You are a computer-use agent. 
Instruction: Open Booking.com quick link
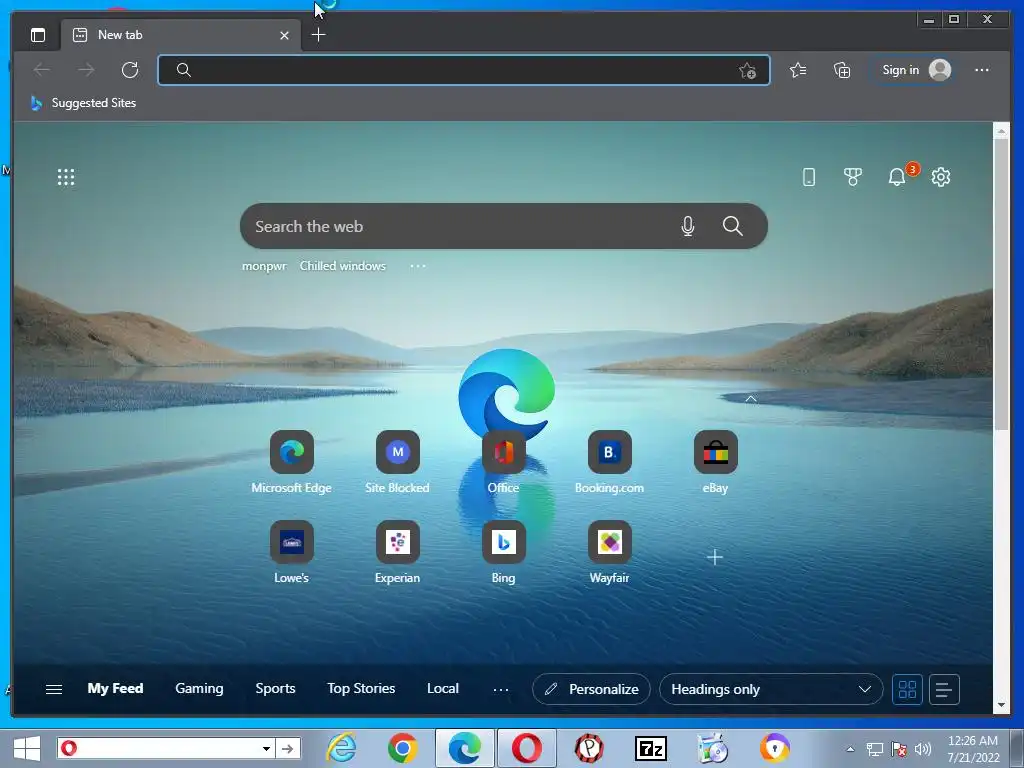(609, 462)
